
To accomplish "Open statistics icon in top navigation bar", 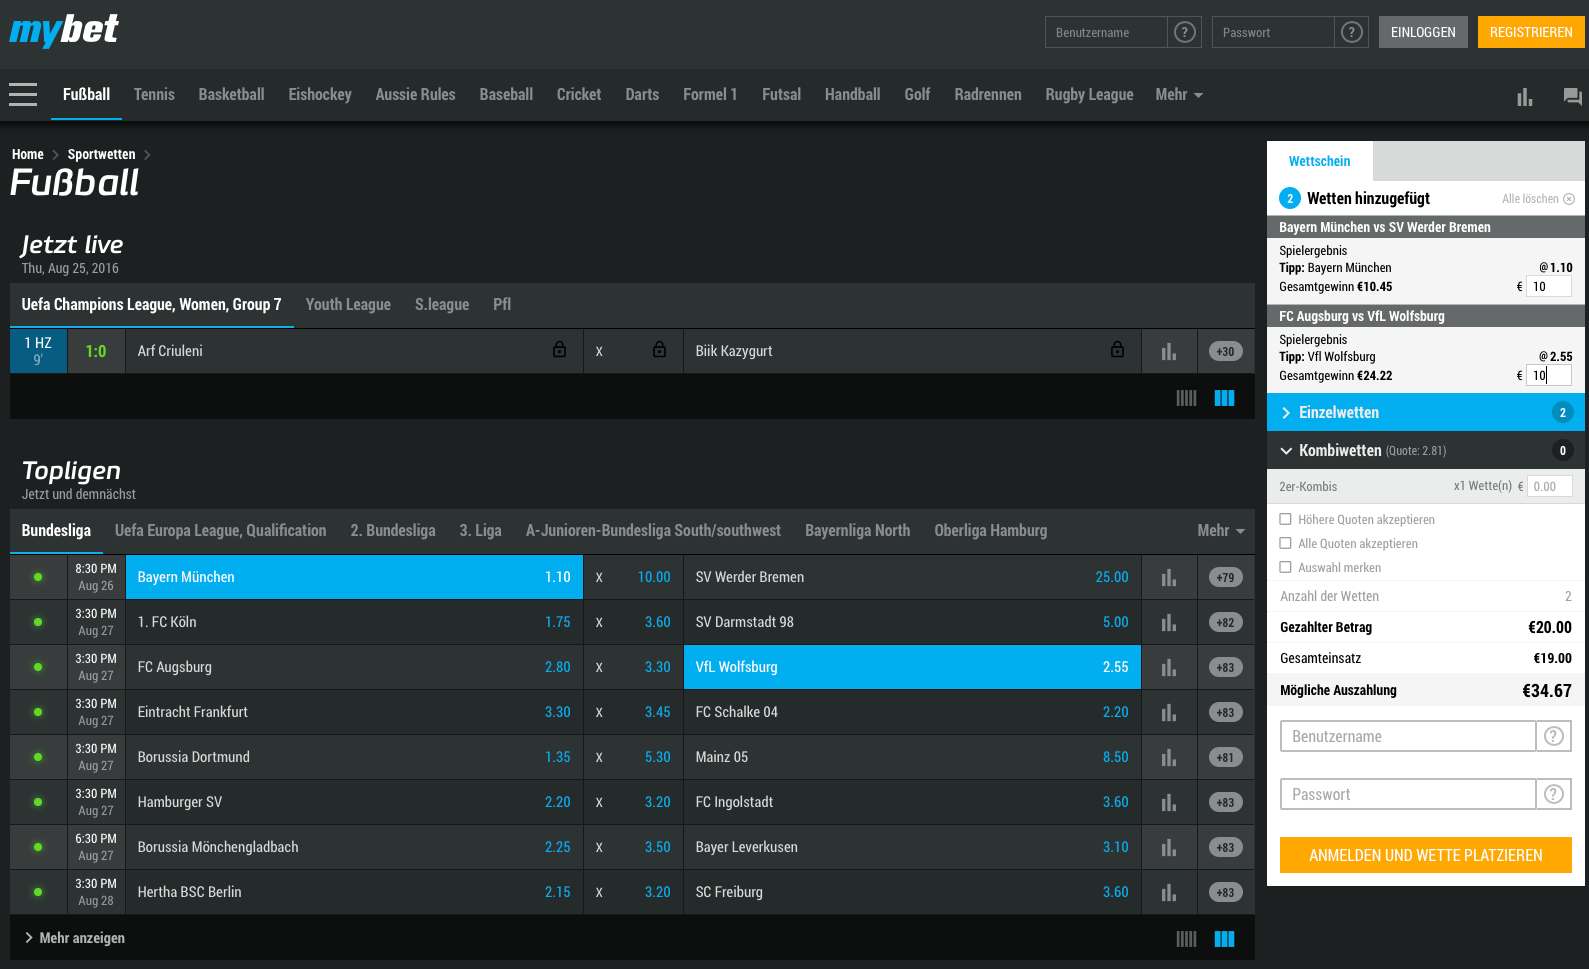I will [x=1524, y=96].
